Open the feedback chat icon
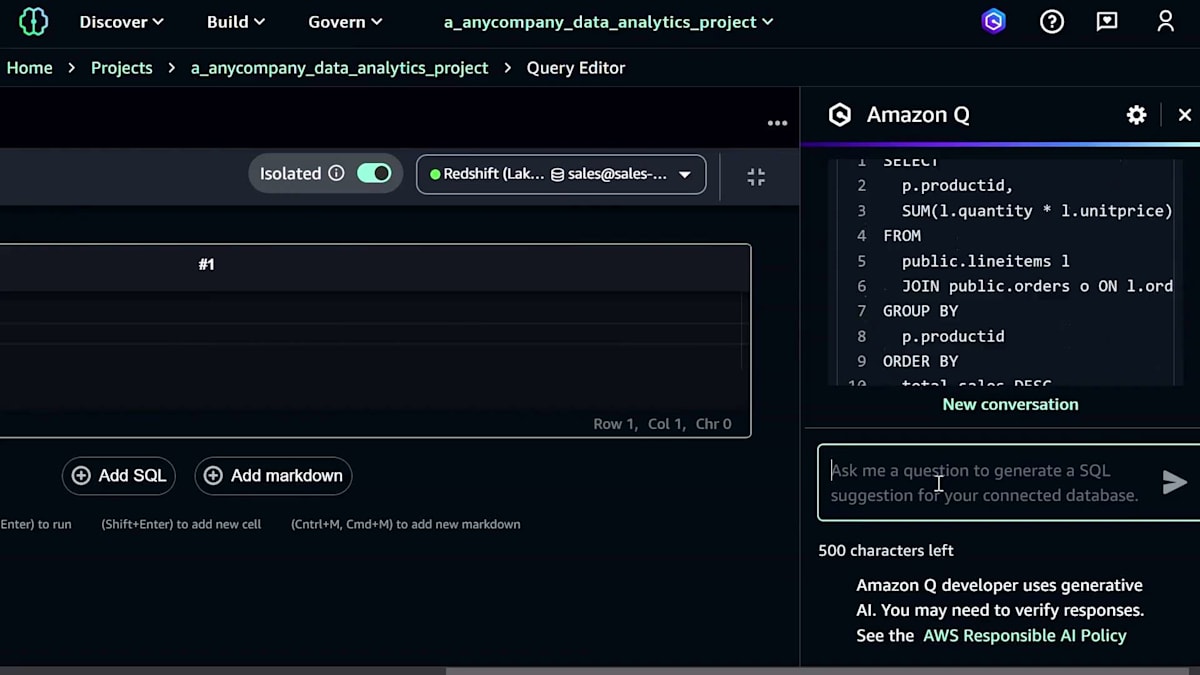This screenshot has height=675, width=1200. click(x=1107, y=22)
